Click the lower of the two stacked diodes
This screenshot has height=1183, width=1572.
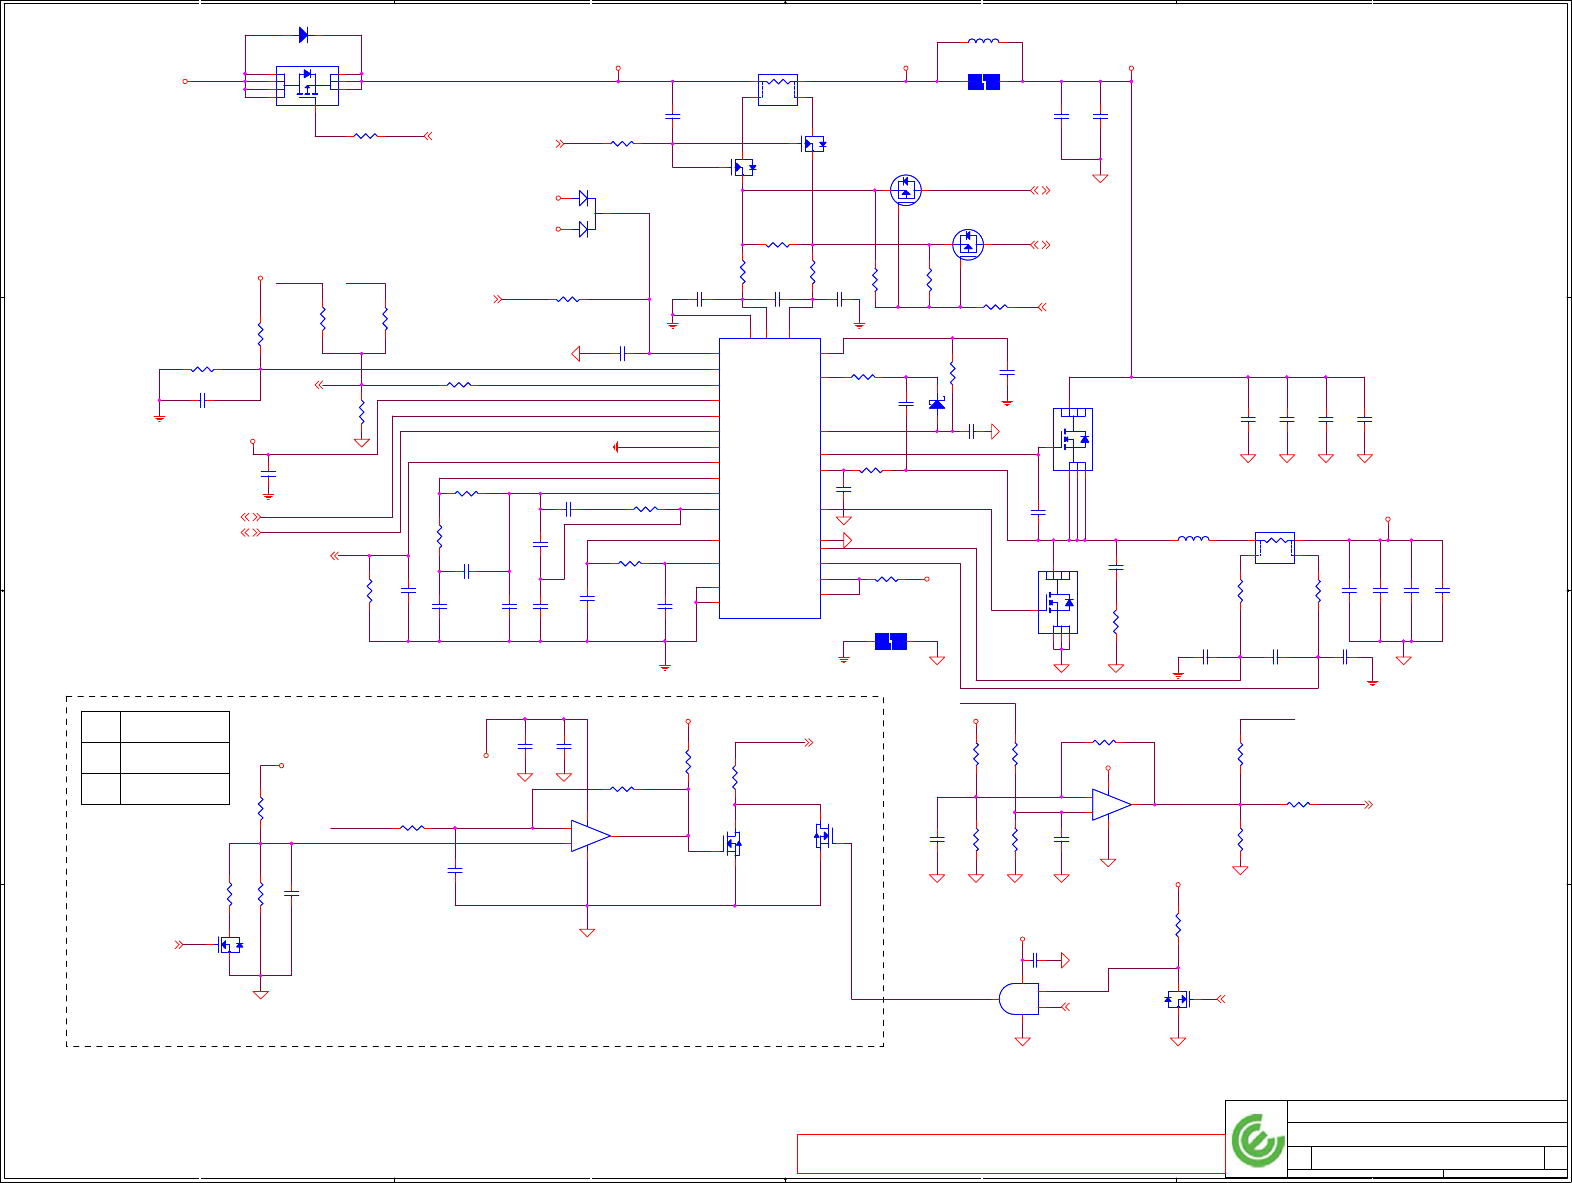click(584, 229)
